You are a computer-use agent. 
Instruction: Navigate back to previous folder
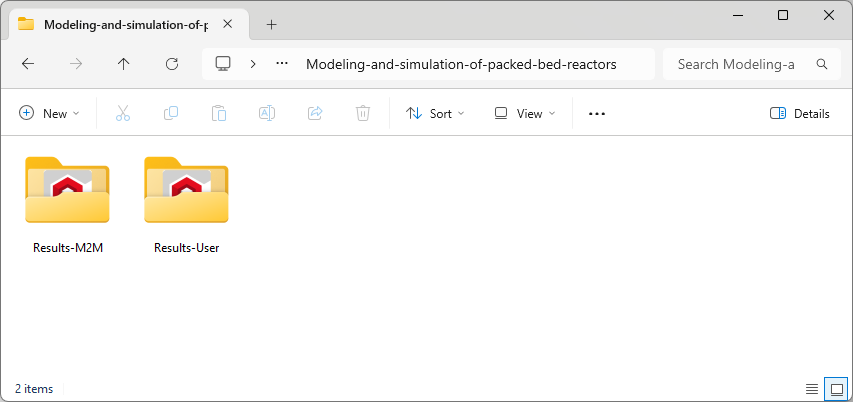point(28,64)
